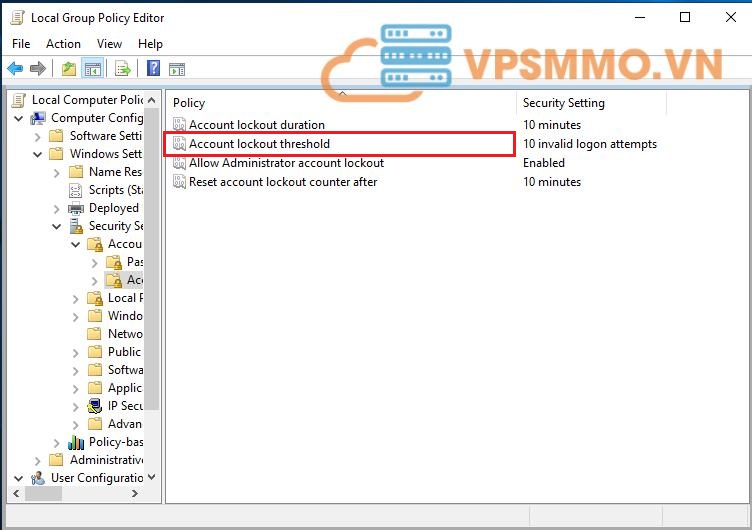The height and width of the screenshot is (530, 752).
Task: Open the View menu
Action: click(x=109, y=44)
